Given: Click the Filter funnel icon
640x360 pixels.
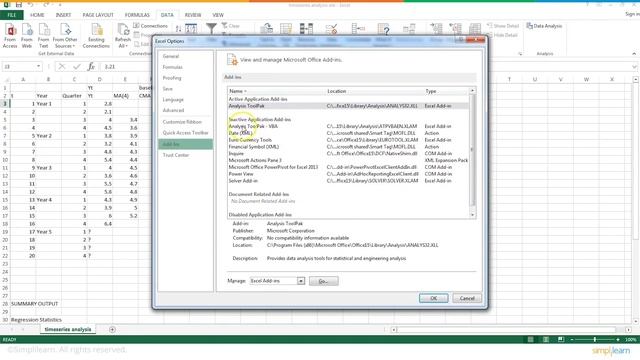Looking at the screenshot, I should [x=211, y=28].
